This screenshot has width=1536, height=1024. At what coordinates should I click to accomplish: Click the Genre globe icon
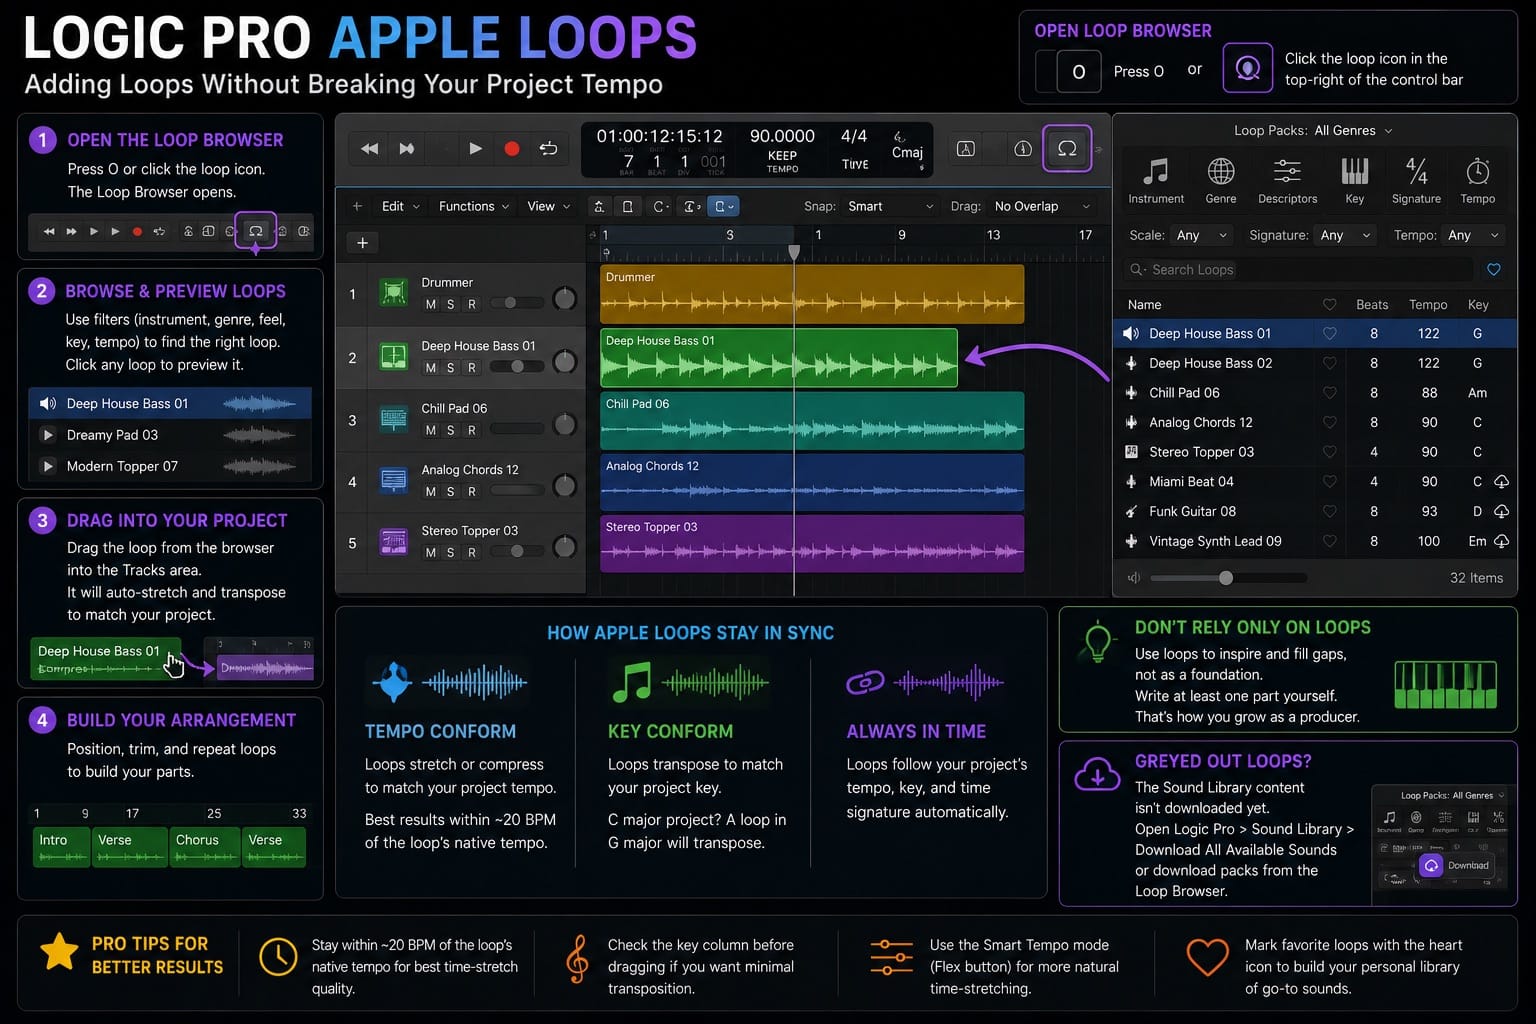(1220, 171)
